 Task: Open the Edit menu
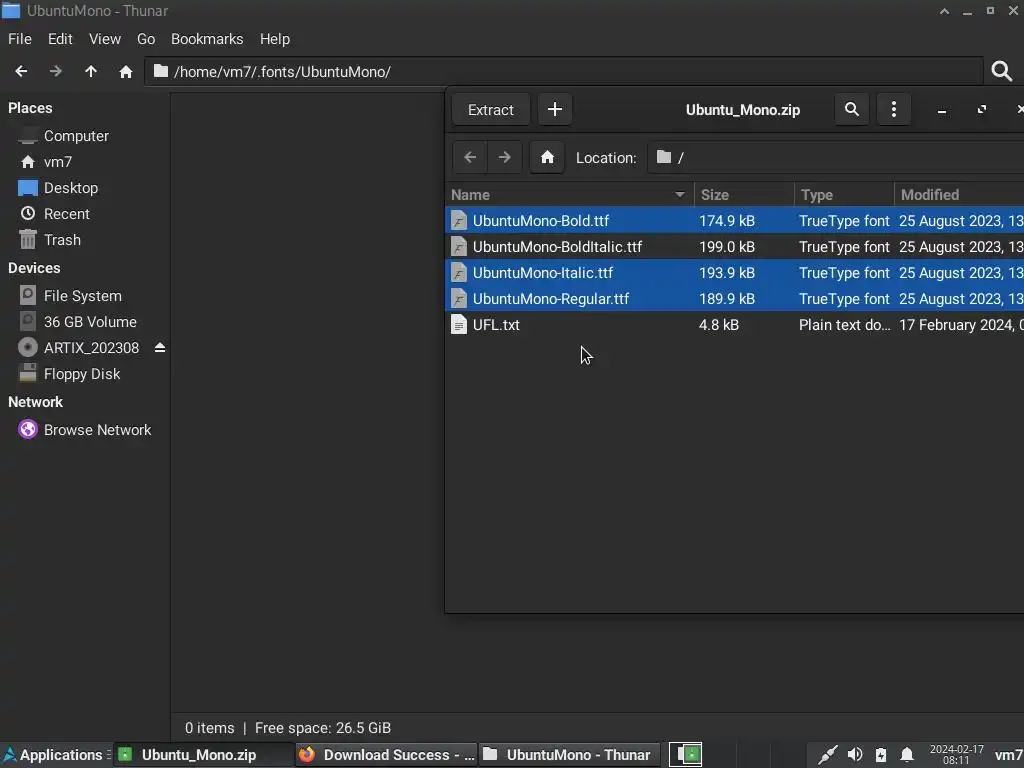[60, 39]
